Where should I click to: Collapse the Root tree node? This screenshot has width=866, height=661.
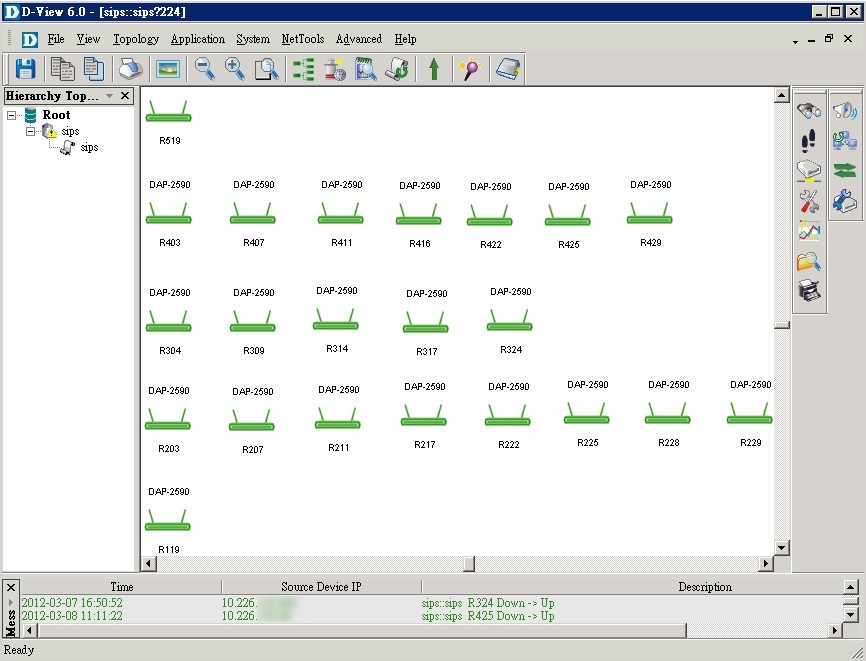coord(12,115)
